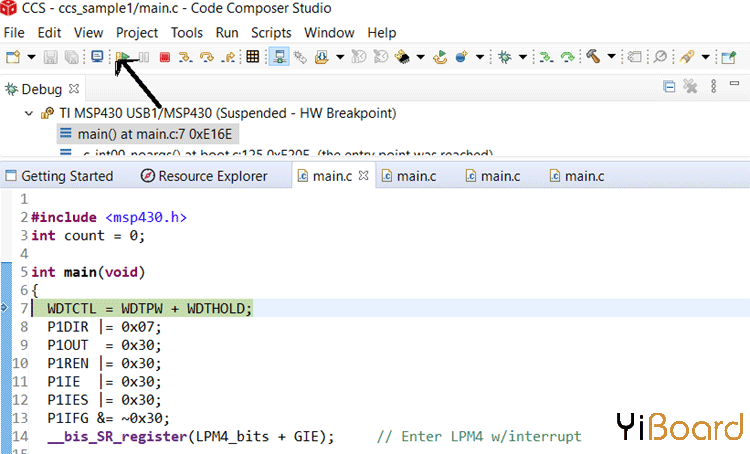750x454 pixels.
Task: Click the Resume (green play) debug button
Action: coord(123,57)
